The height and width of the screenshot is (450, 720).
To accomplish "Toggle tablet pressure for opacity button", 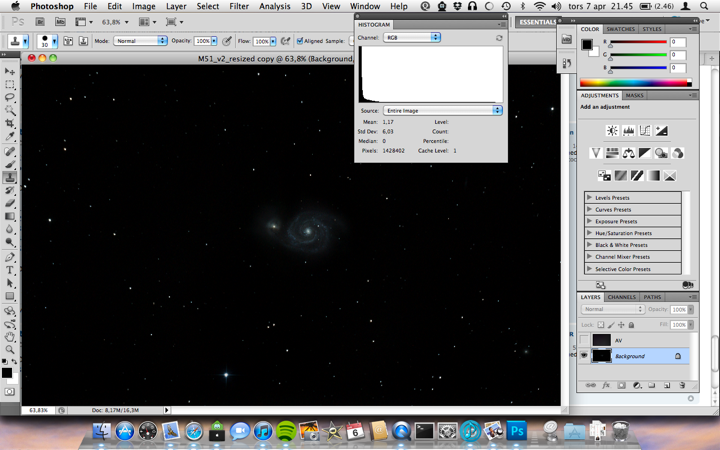I will click(x=227, y=41).
